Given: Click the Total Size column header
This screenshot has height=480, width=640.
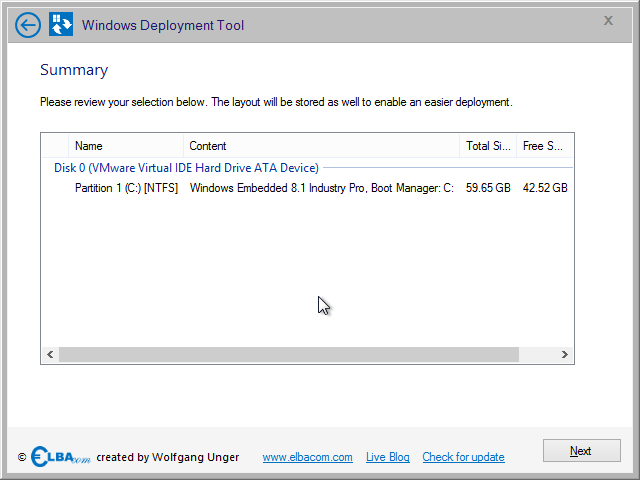Looking at the screenshot, I should pyautogui.click(x=488, y=146).
